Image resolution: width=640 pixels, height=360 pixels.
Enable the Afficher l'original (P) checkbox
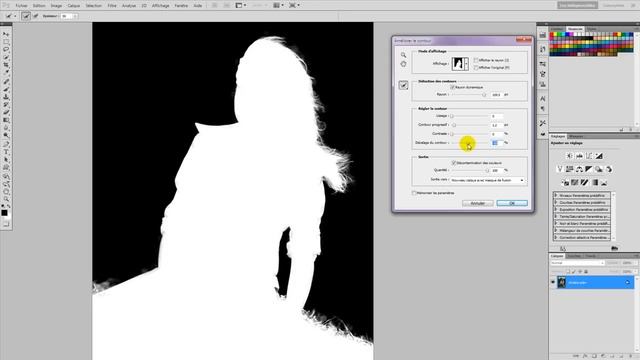point(476,67)
